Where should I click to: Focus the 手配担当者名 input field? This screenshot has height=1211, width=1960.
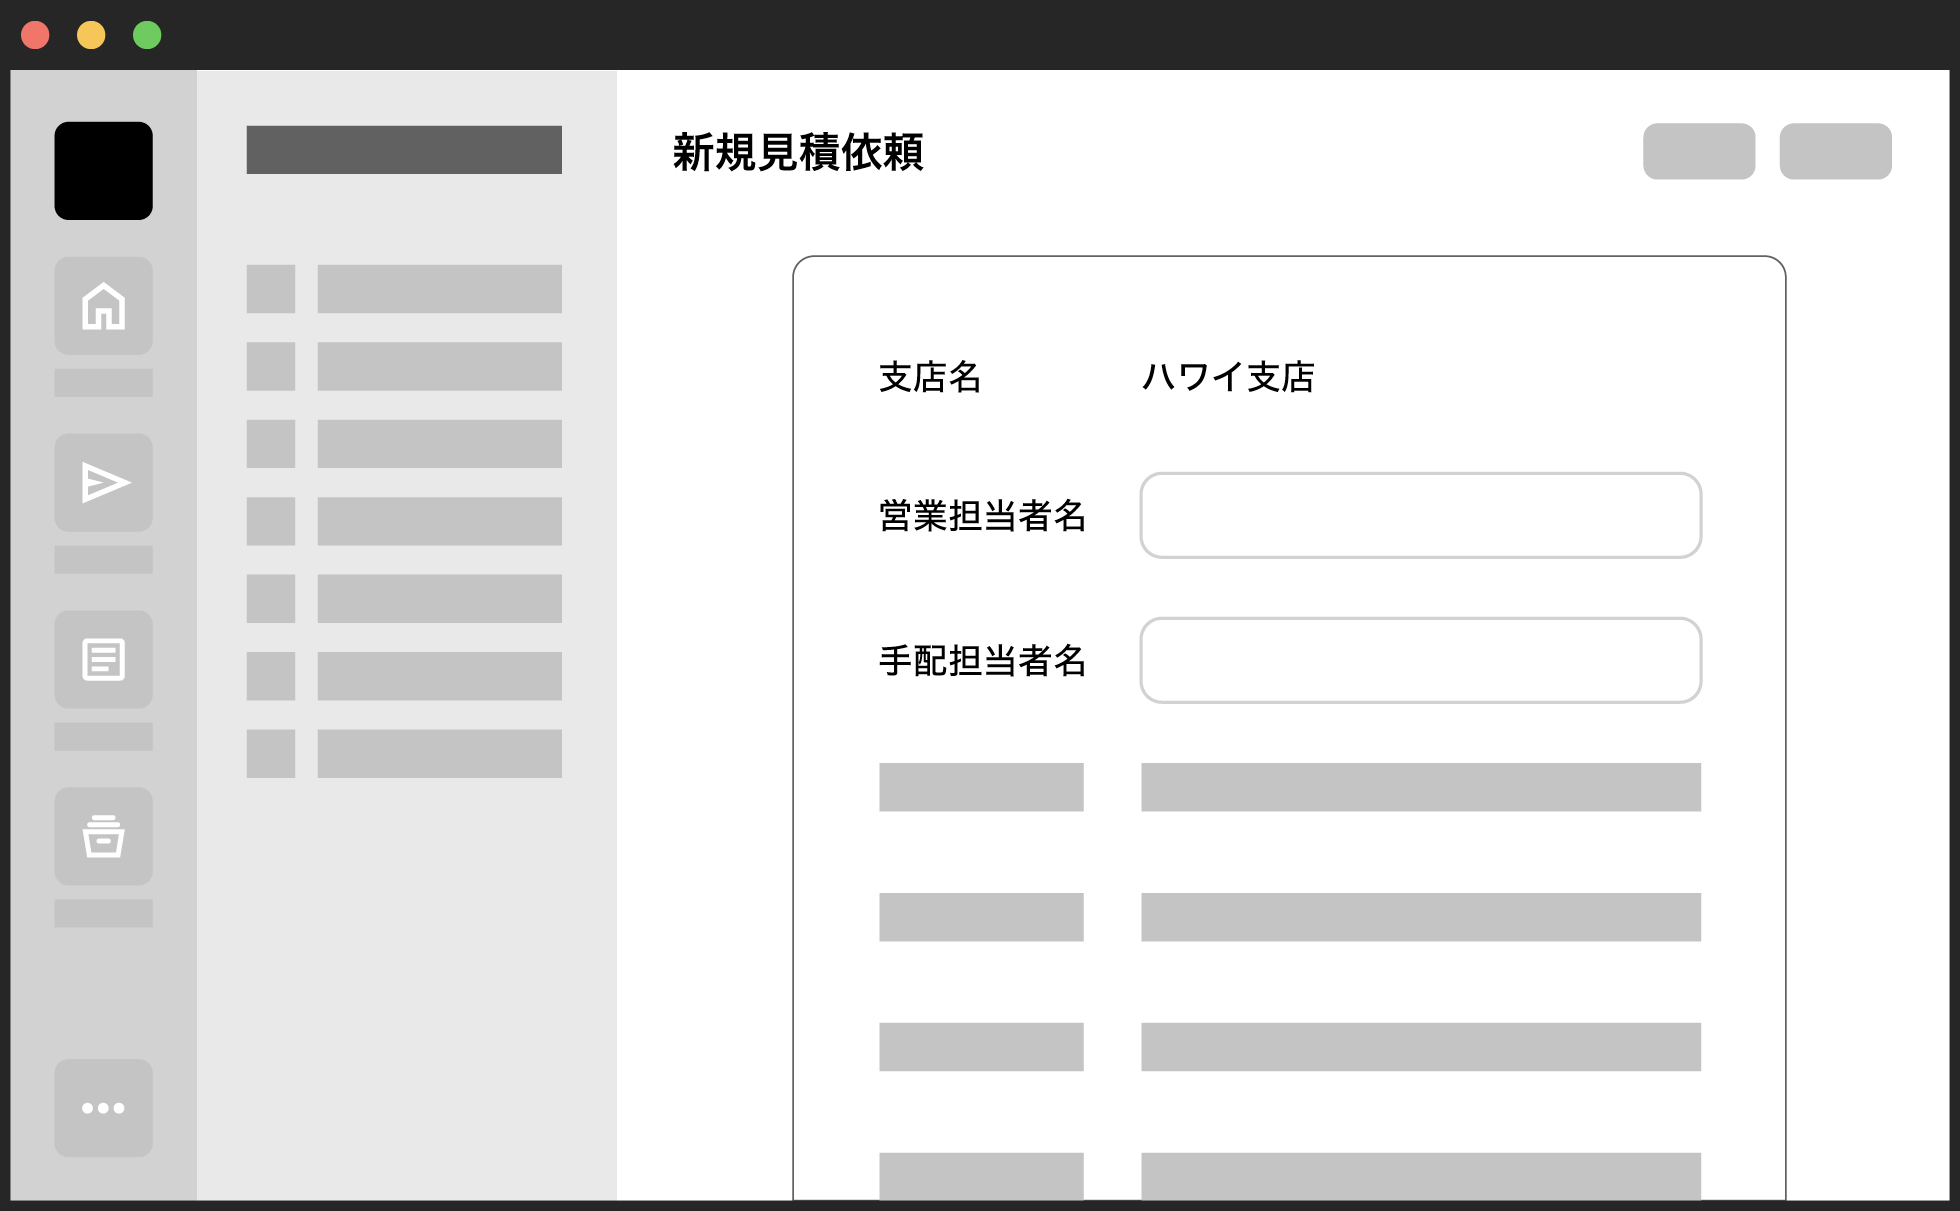pyautogui.click(x=1420, y=660)
